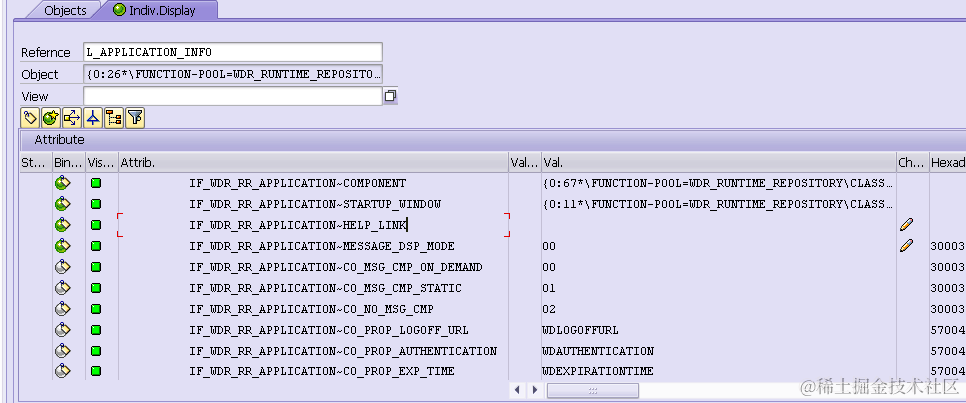
Task: Click green visibility square of CO_PROP_AUTHENTICATION row
Action: 95,351
